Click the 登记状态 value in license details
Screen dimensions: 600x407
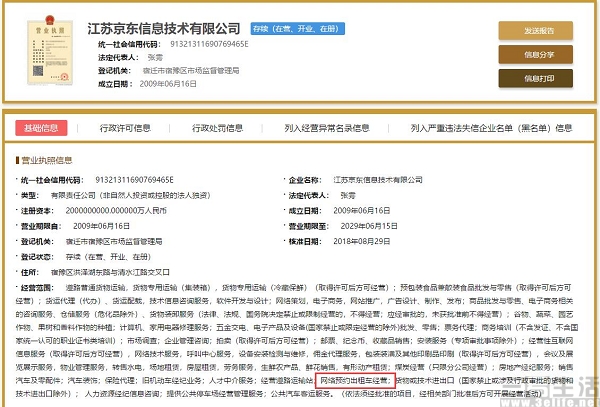(x=108, y=257)
